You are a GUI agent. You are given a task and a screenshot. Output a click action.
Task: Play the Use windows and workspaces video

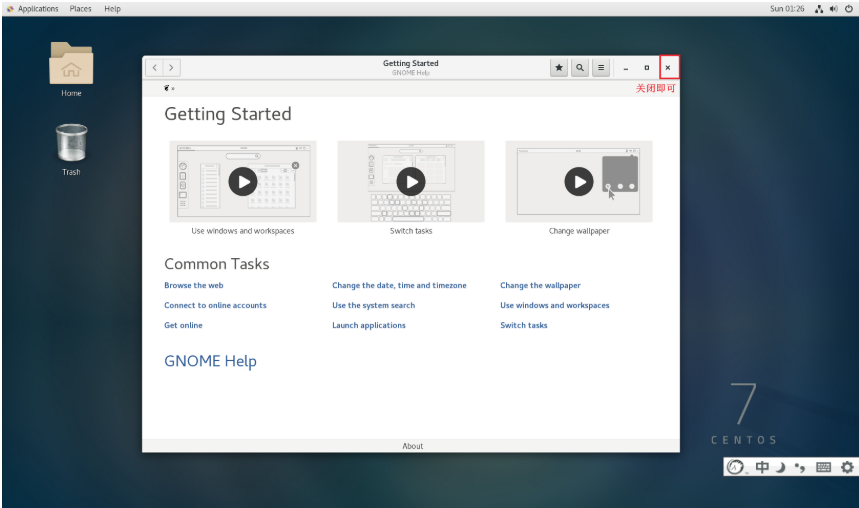(243, 181)
